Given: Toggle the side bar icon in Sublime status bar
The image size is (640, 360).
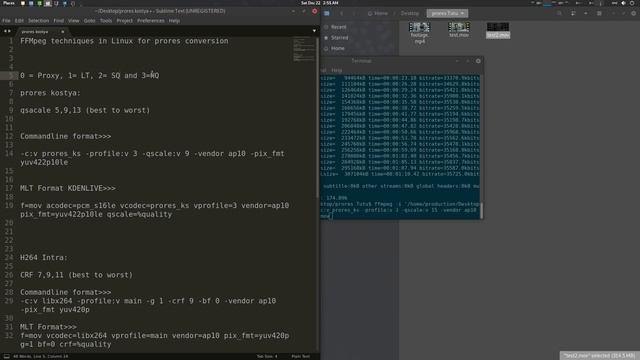Looking at the screenshot, I should pos(6,356).
